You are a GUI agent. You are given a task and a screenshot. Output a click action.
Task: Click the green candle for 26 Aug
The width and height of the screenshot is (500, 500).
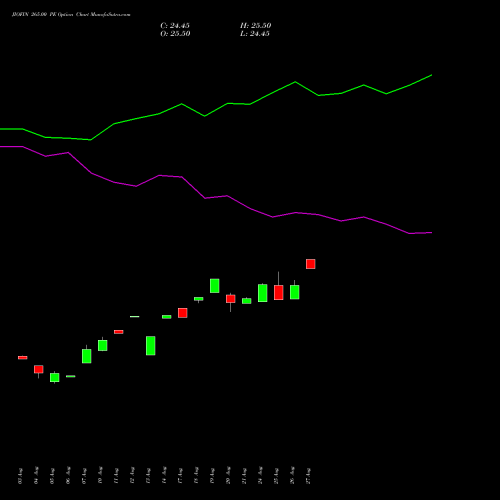point(295,292)
